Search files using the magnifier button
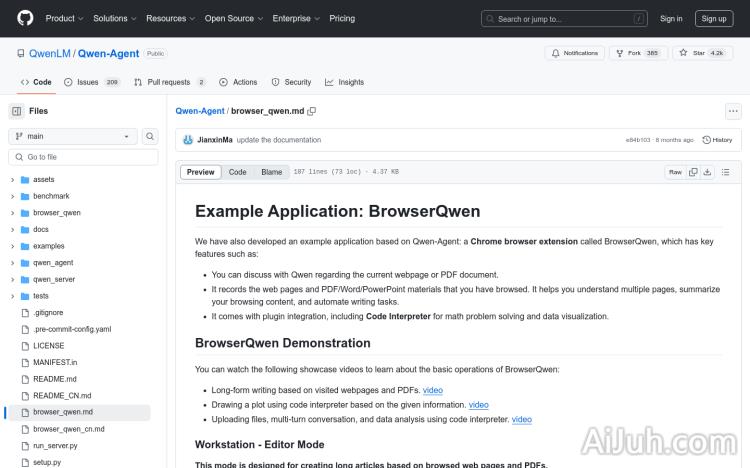Screen dimensions: 750x468 click(150, 136)
